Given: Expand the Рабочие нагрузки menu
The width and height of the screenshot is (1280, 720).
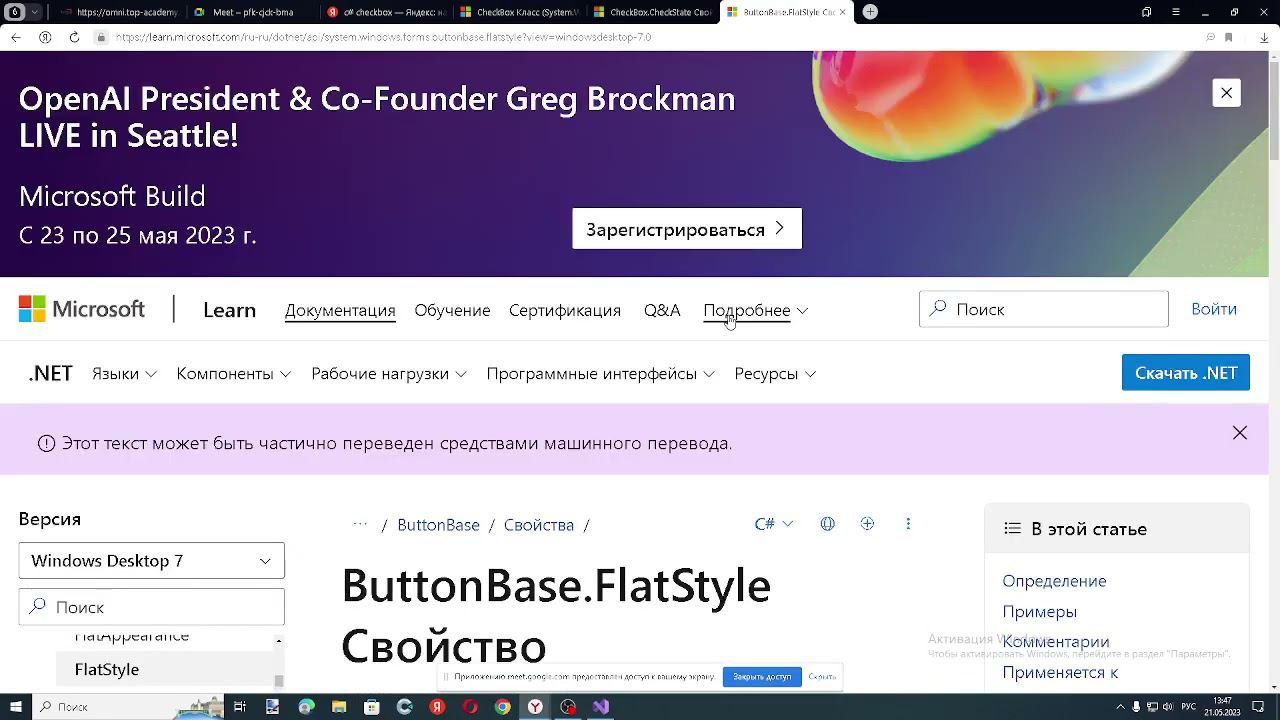Looking at the screenshot, I should click(x=389, y=373).
